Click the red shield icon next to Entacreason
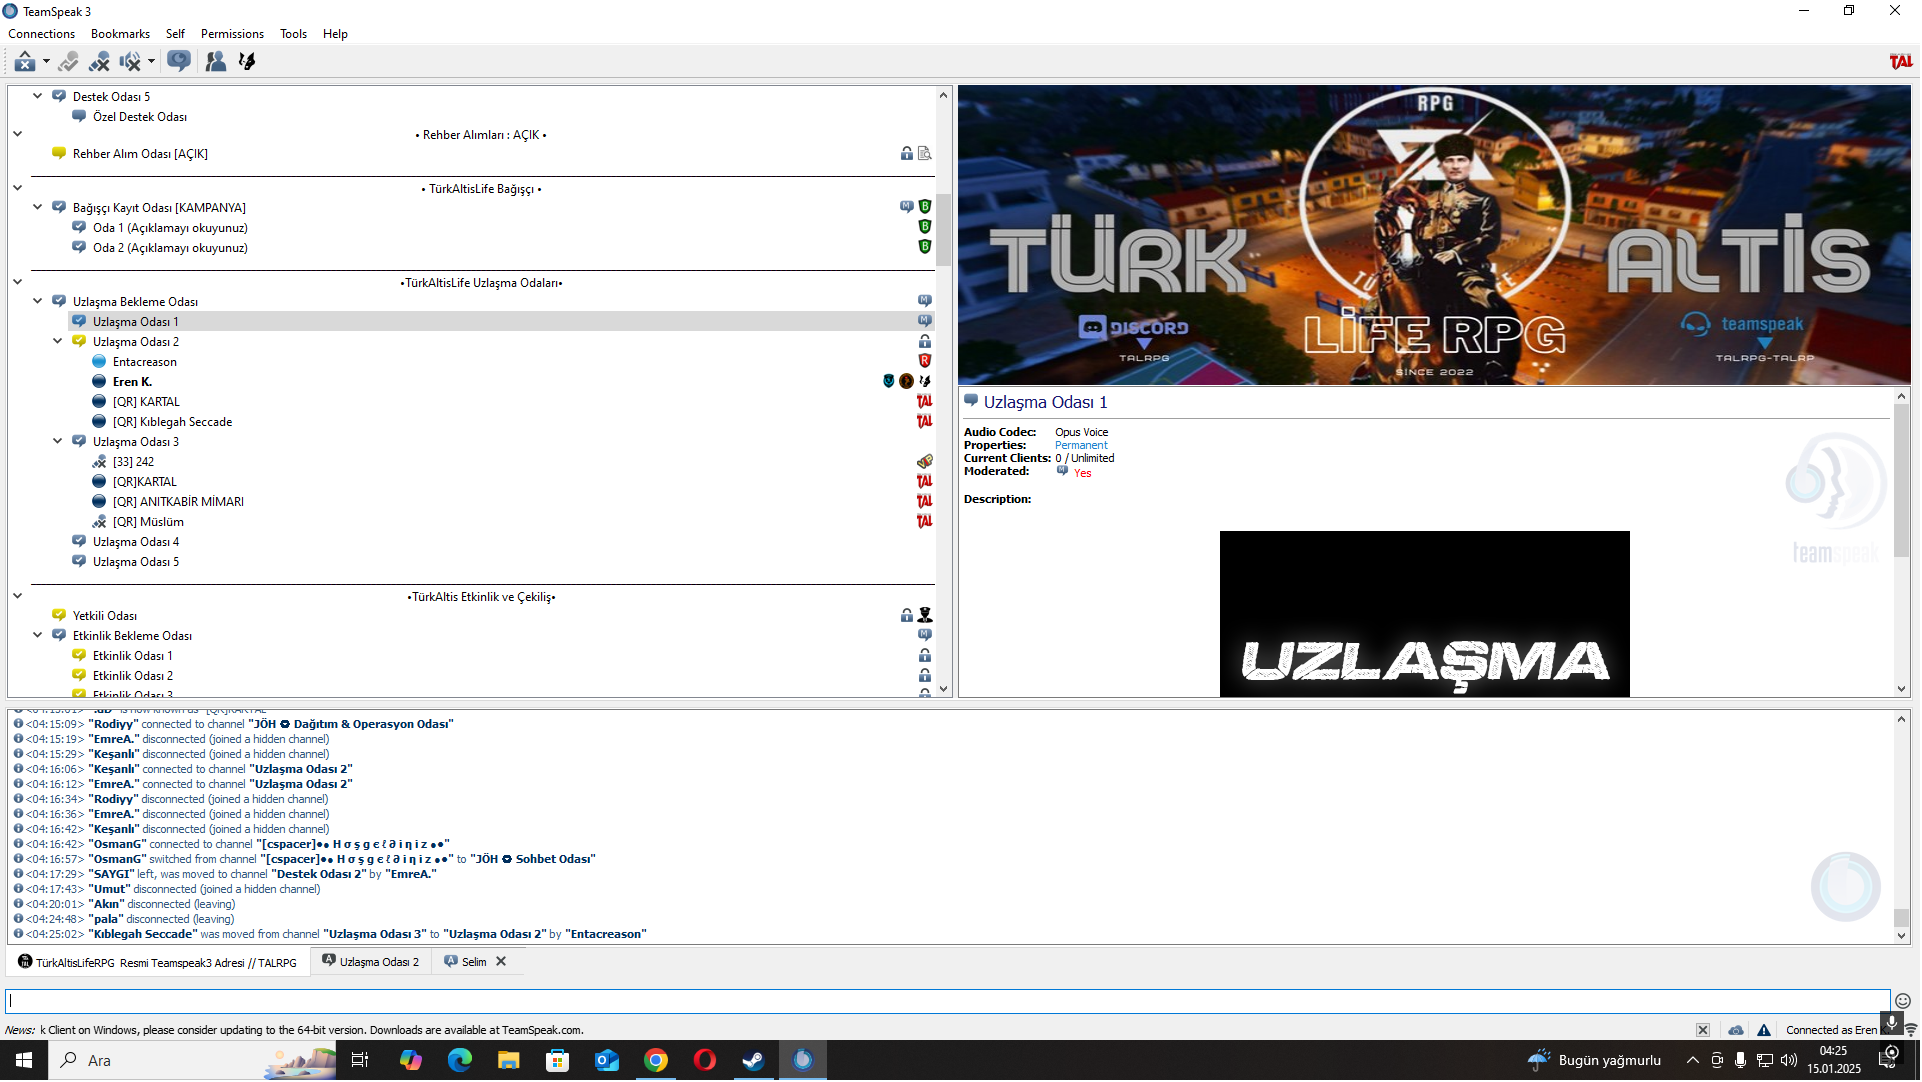Screen dimensions: 1922x1082 coord(925,362)
